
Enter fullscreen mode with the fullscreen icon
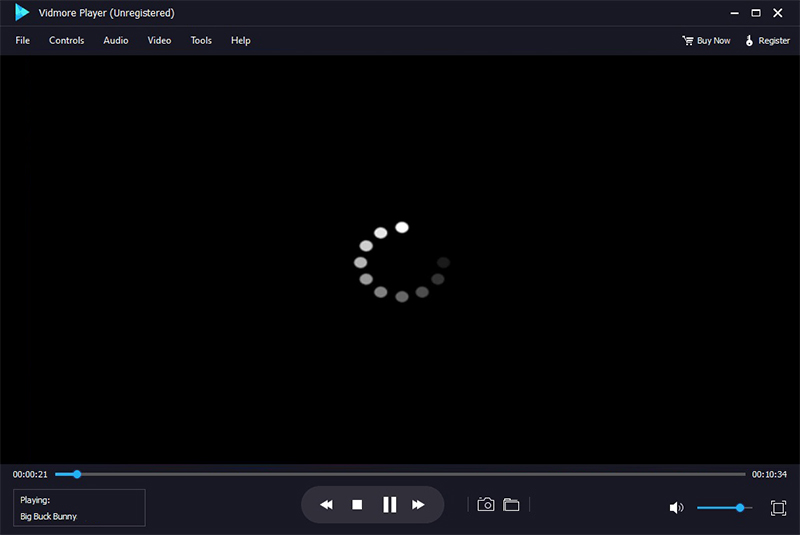point(779,508)
